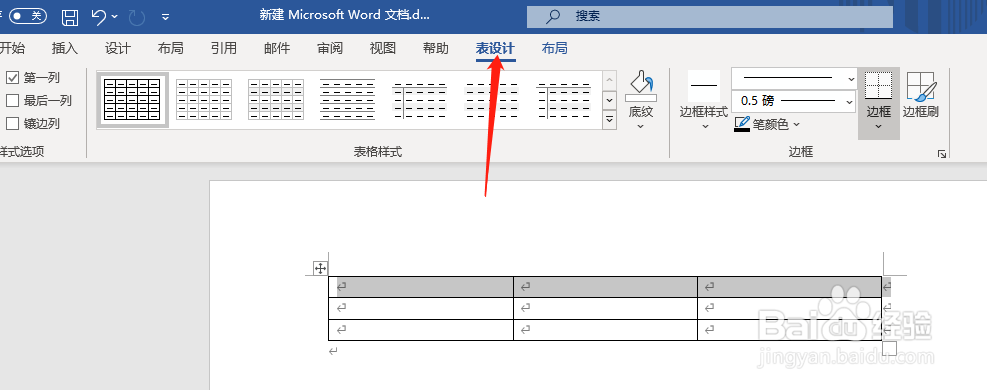
Task: Open the 设计 ribbon tab
Action: coord(118,48)
